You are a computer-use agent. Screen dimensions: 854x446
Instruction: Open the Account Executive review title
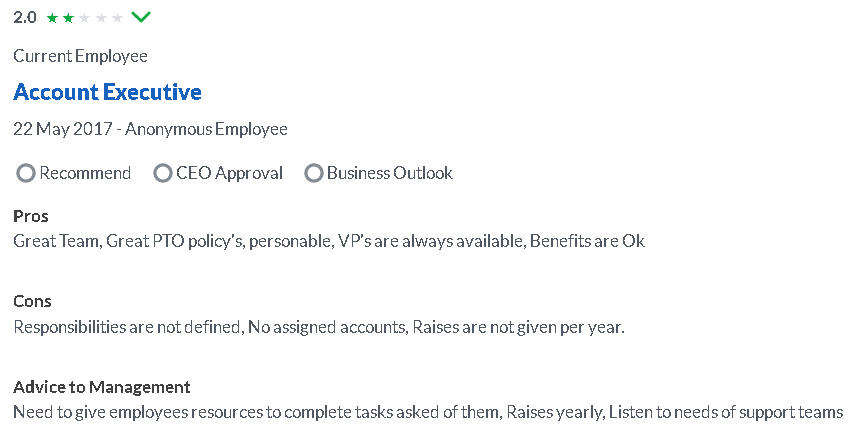107,92
